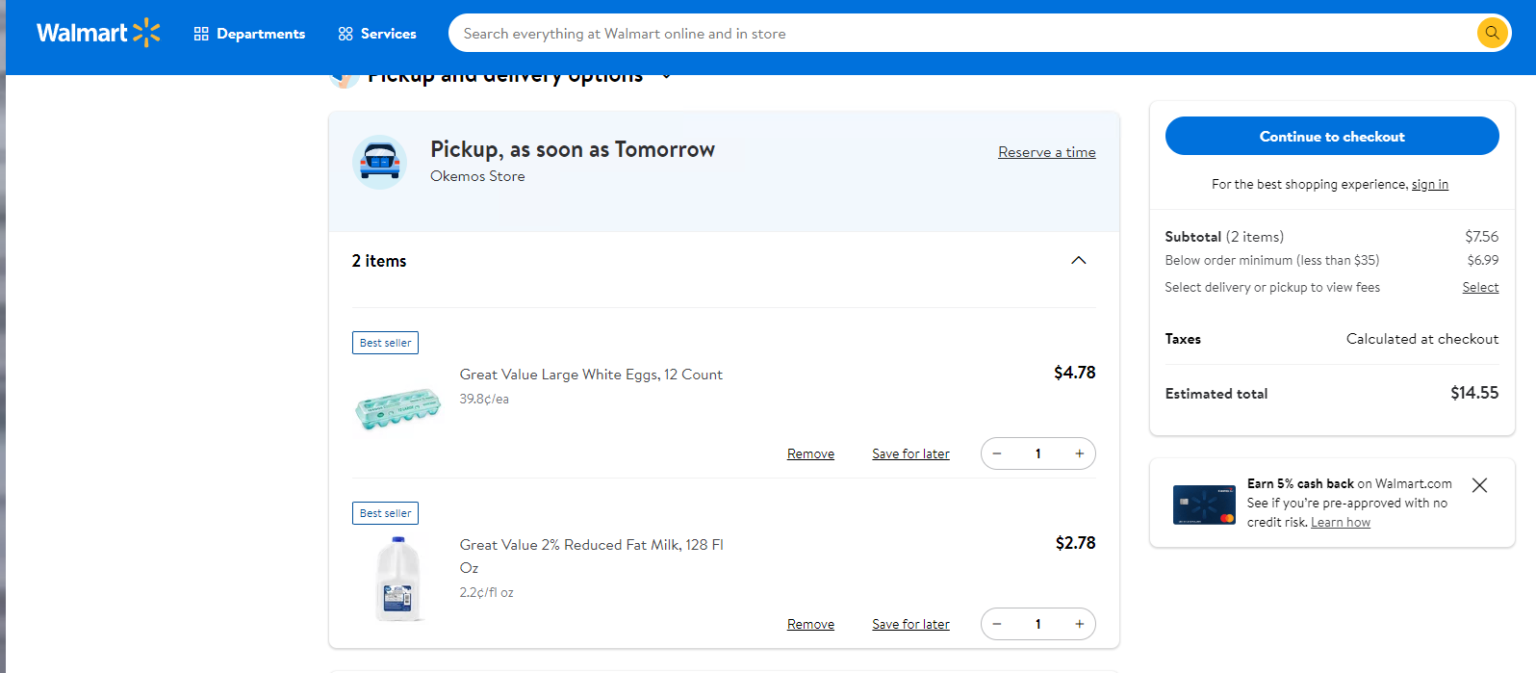Click the pickup car icon
Viewport: 1536px width, 673px height.
[379, 162]
